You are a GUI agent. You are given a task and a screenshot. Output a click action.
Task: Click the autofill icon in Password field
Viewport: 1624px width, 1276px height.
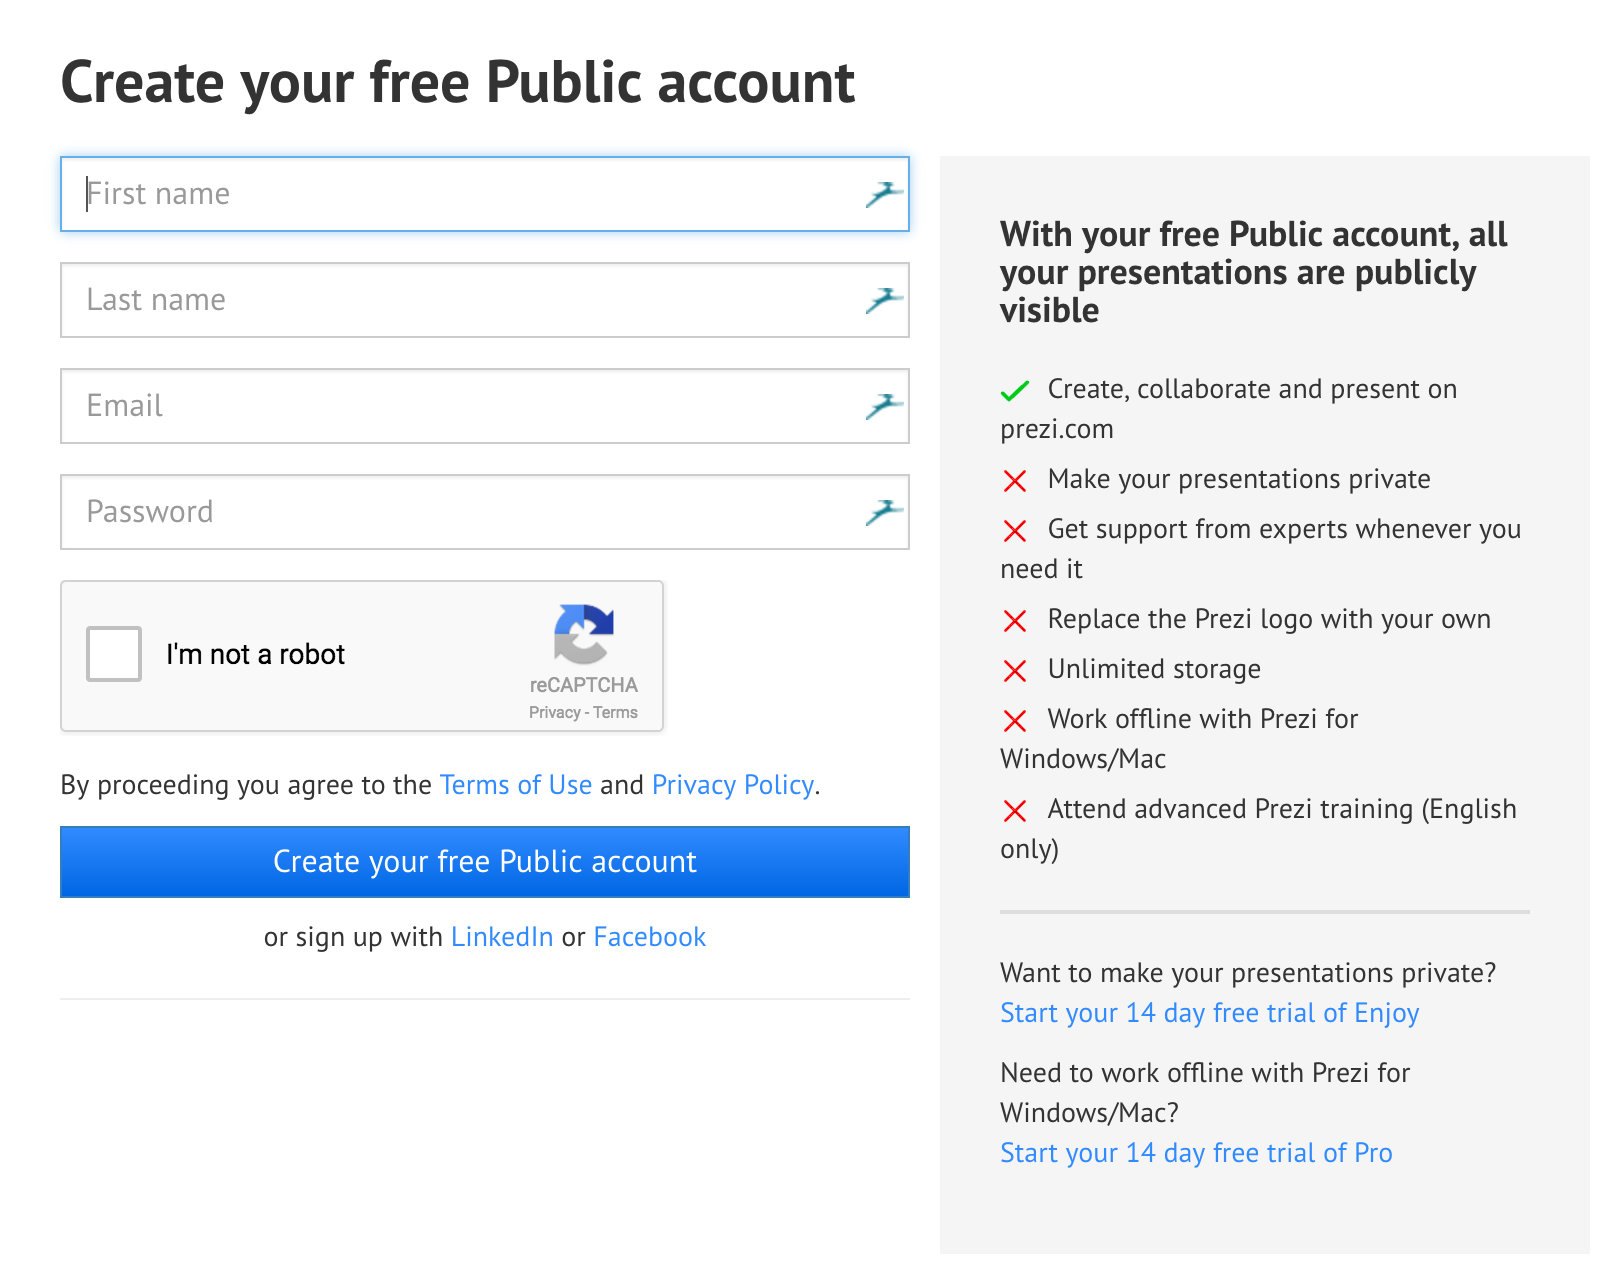click(884, 512)
